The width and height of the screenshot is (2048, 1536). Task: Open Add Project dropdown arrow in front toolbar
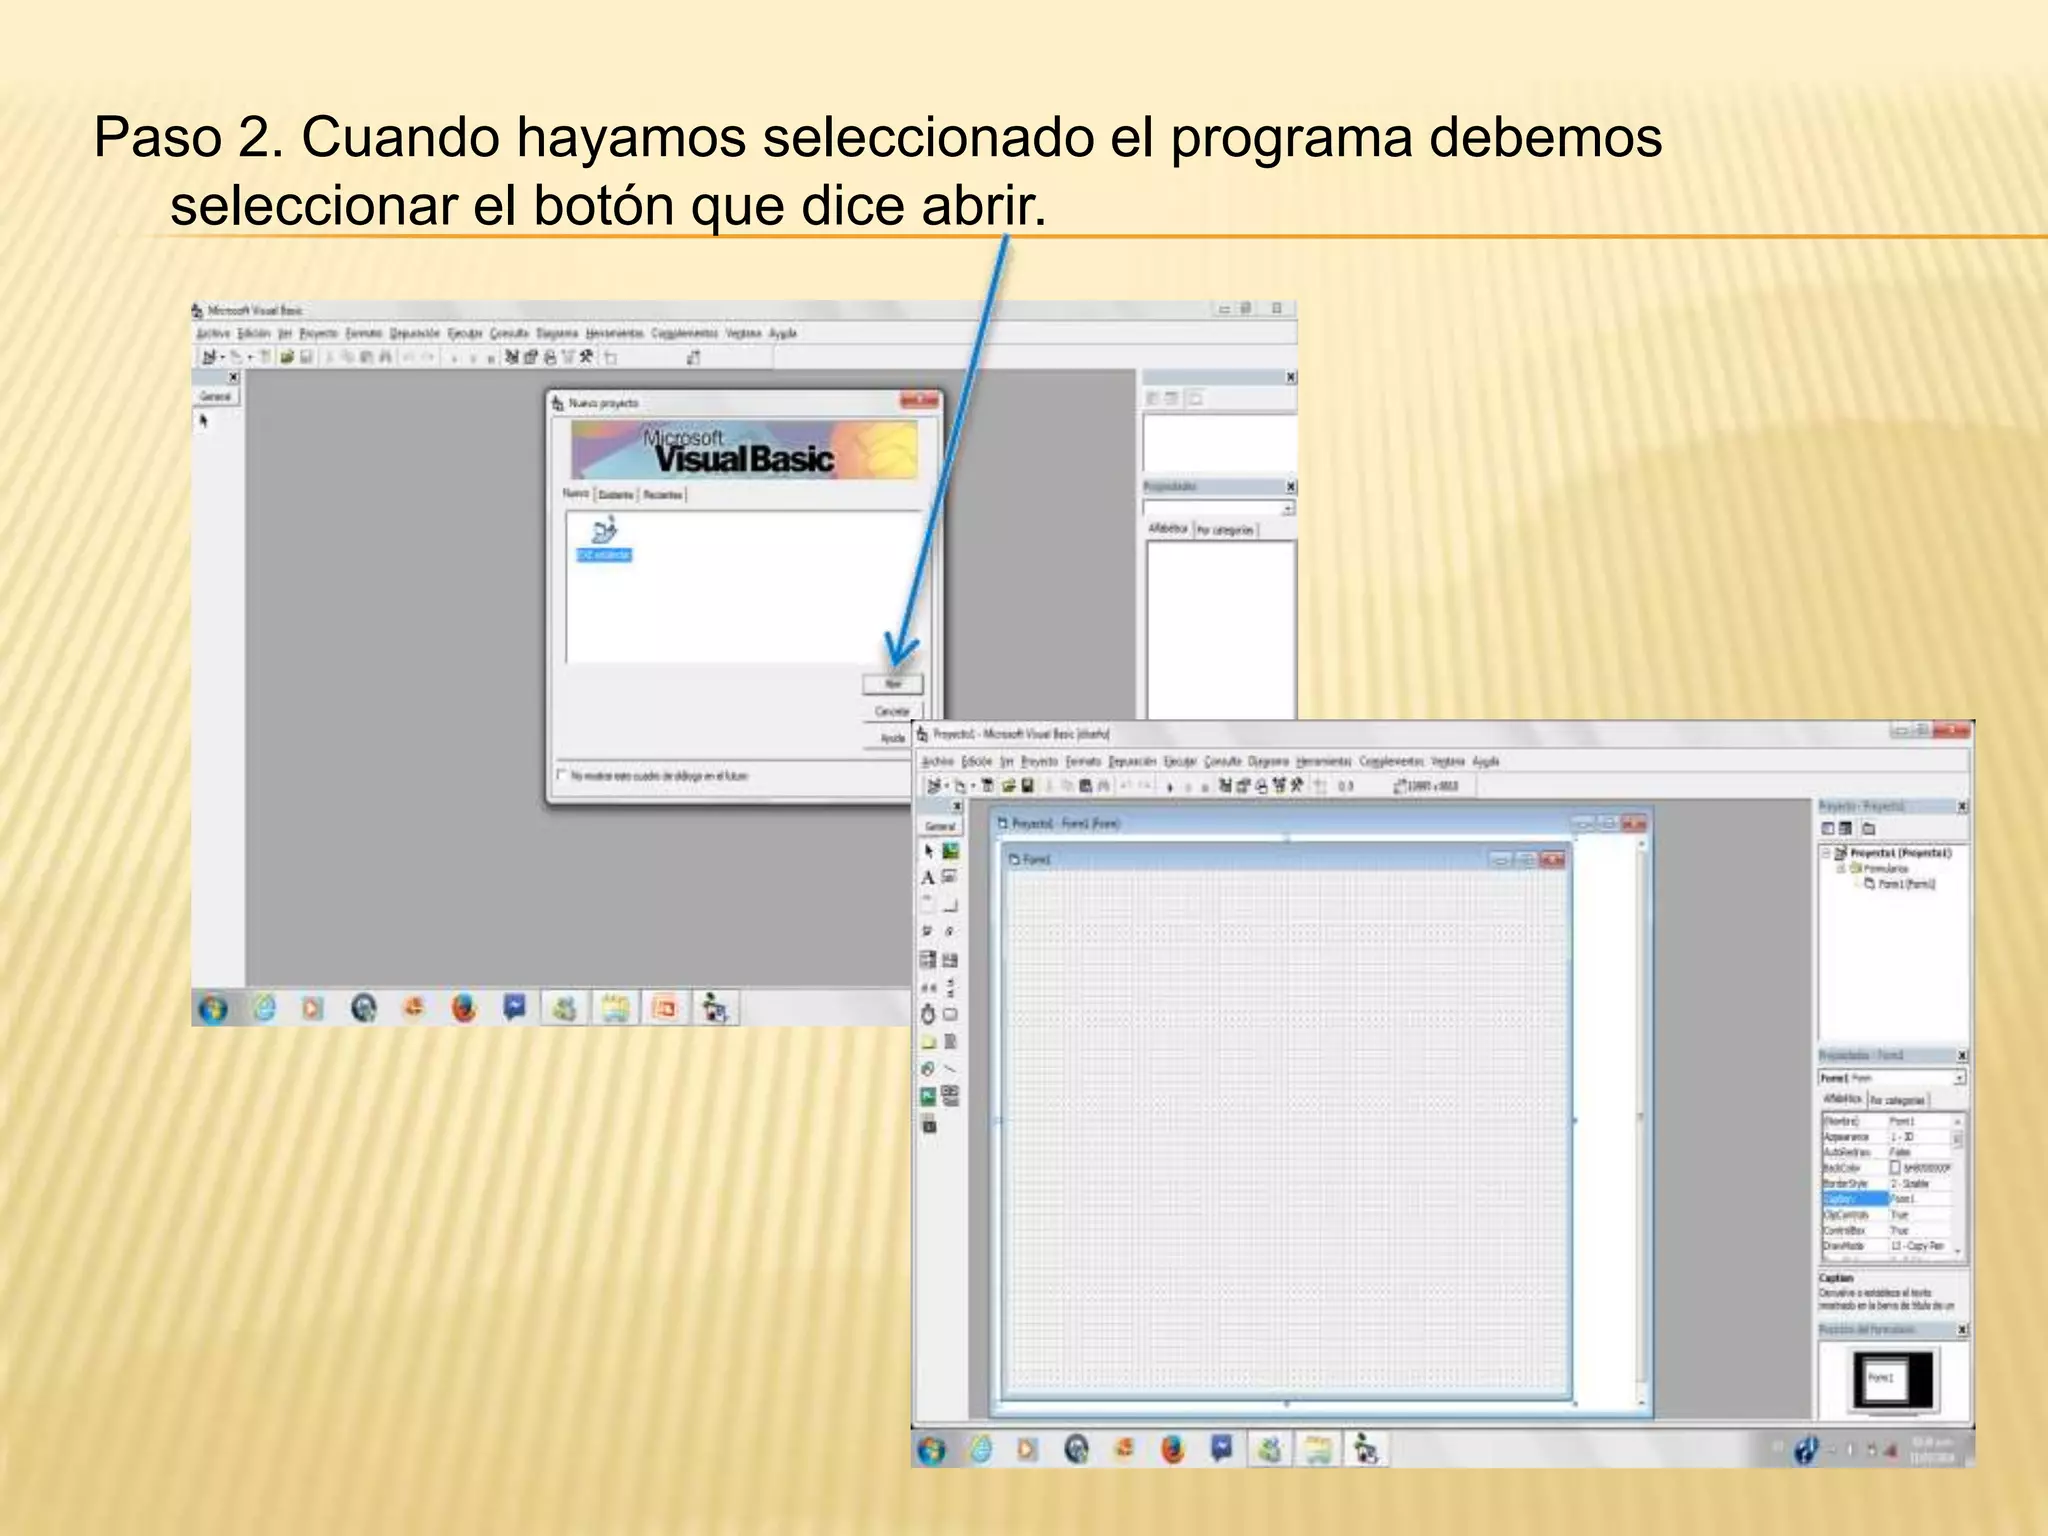coord(946,787)
